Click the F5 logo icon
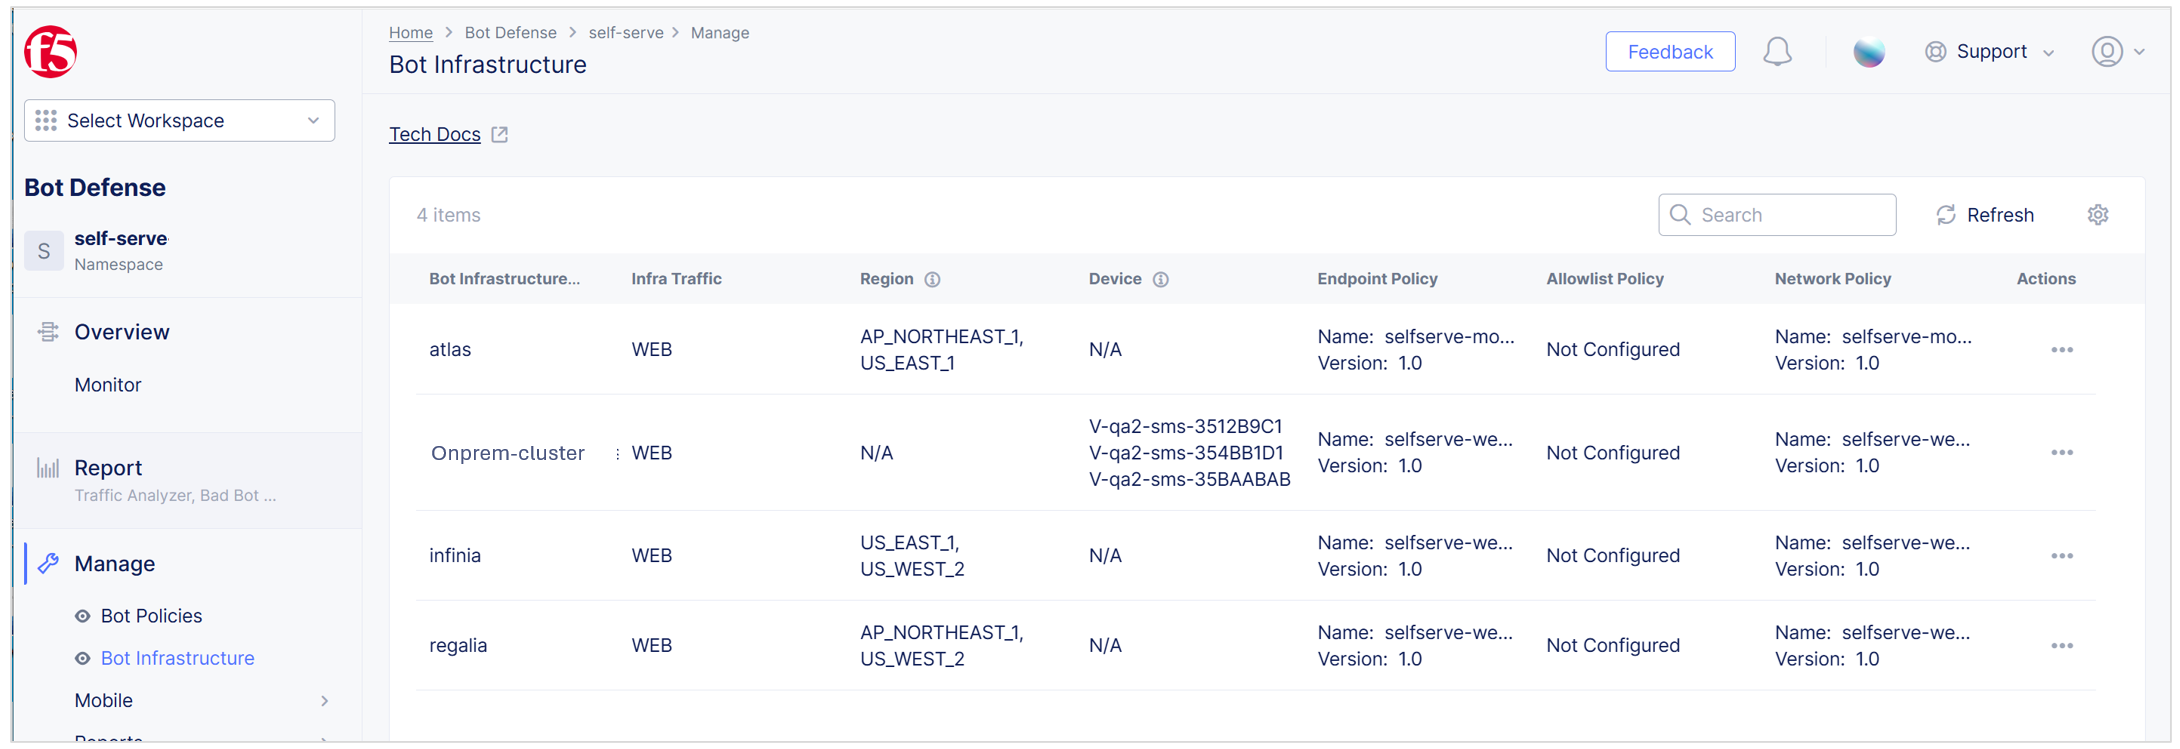2180x749 pixels. point(50,52)
